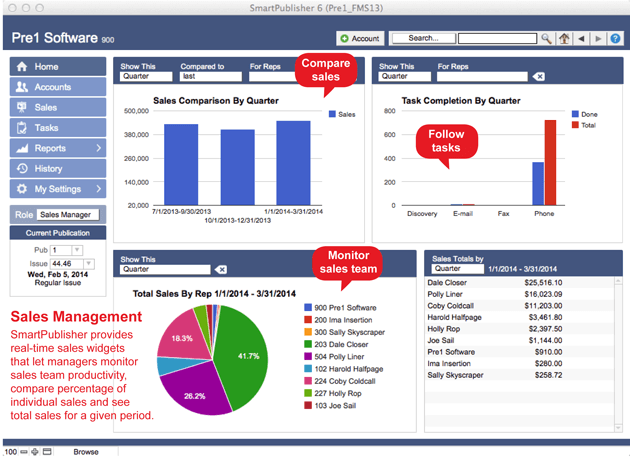Image resolution: width=630 pixels, height=462 pixels.
Task: Open the Sales sidebar item
Action: coord(58,107)
